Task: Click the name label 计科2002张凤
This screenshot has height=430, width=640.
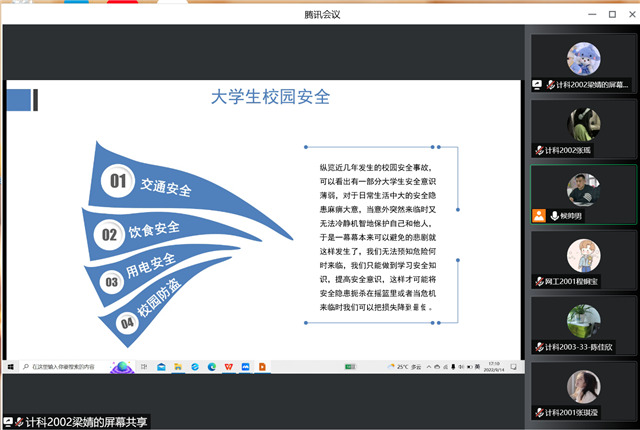Action: 568,151
